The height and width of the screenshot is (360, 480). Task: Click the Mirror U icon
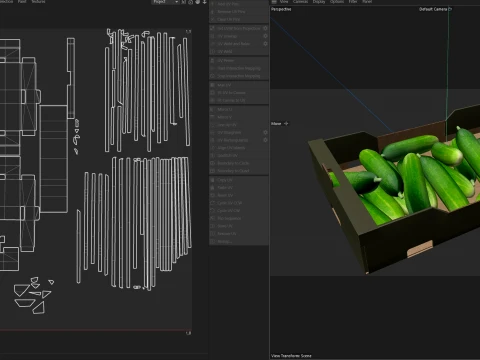213,109
